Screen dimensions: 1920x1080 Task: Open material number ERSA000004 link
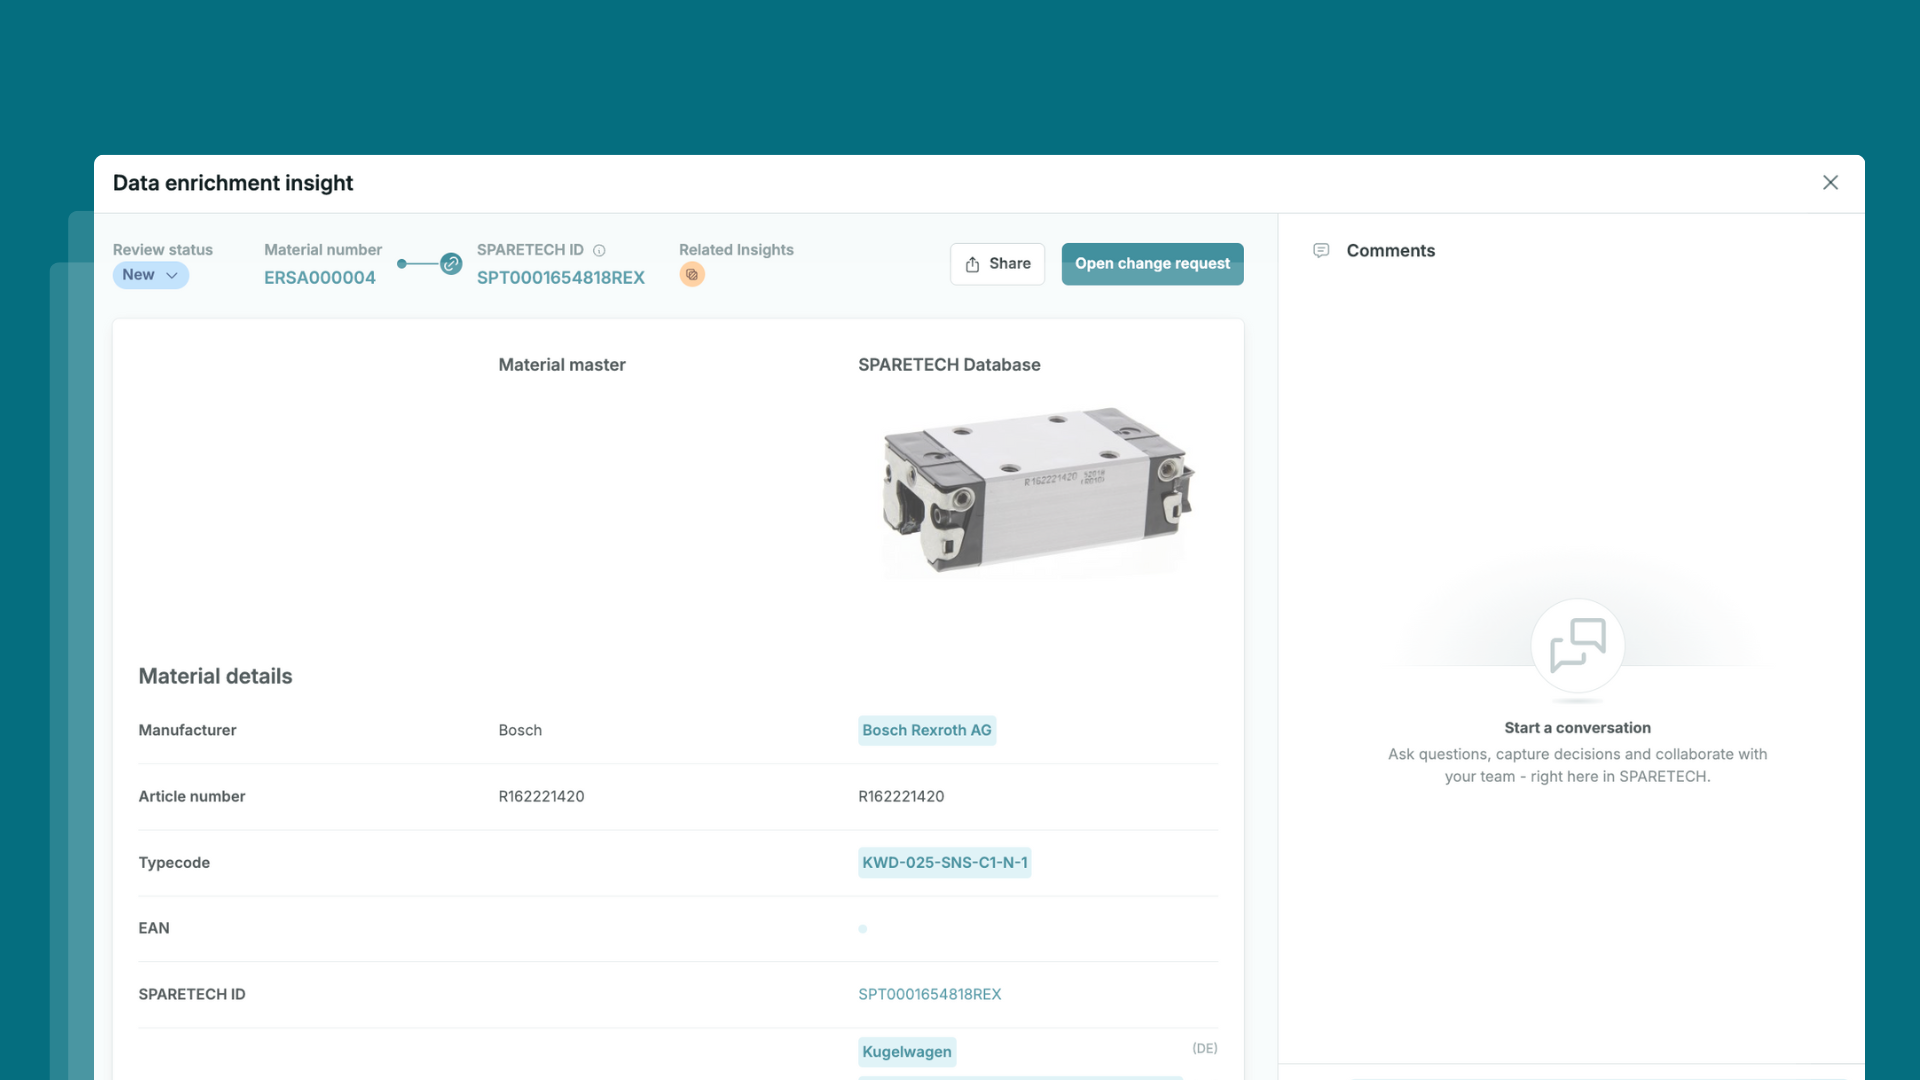320,278
